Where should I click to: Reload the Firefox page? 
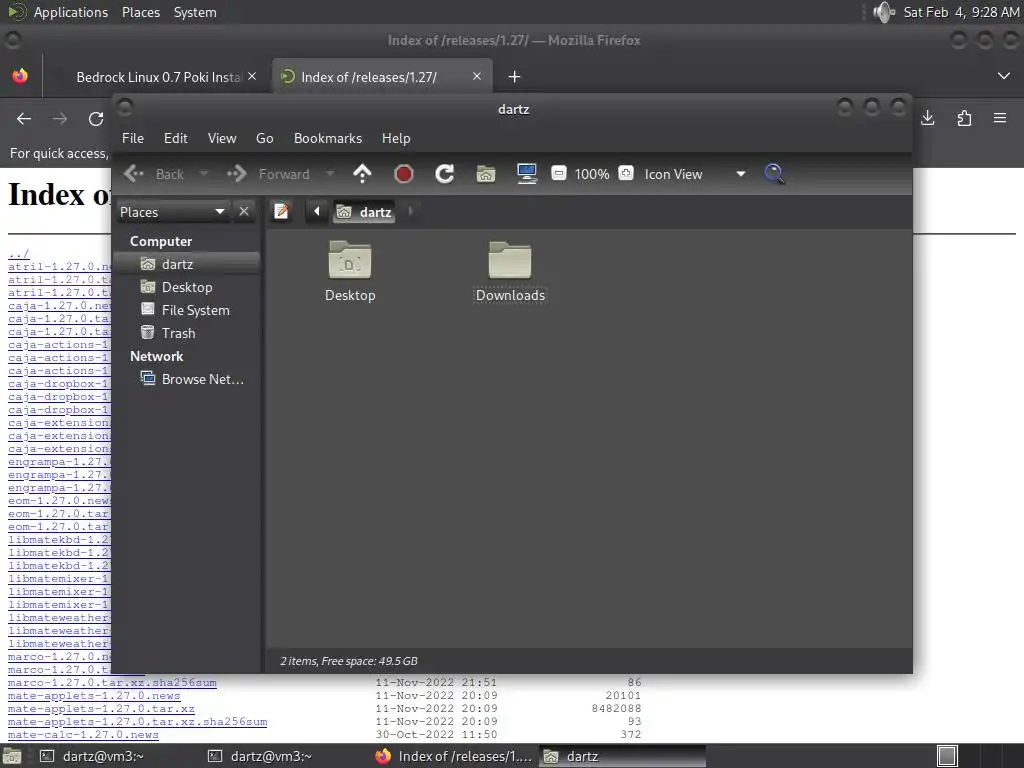(x=96, y=118)
